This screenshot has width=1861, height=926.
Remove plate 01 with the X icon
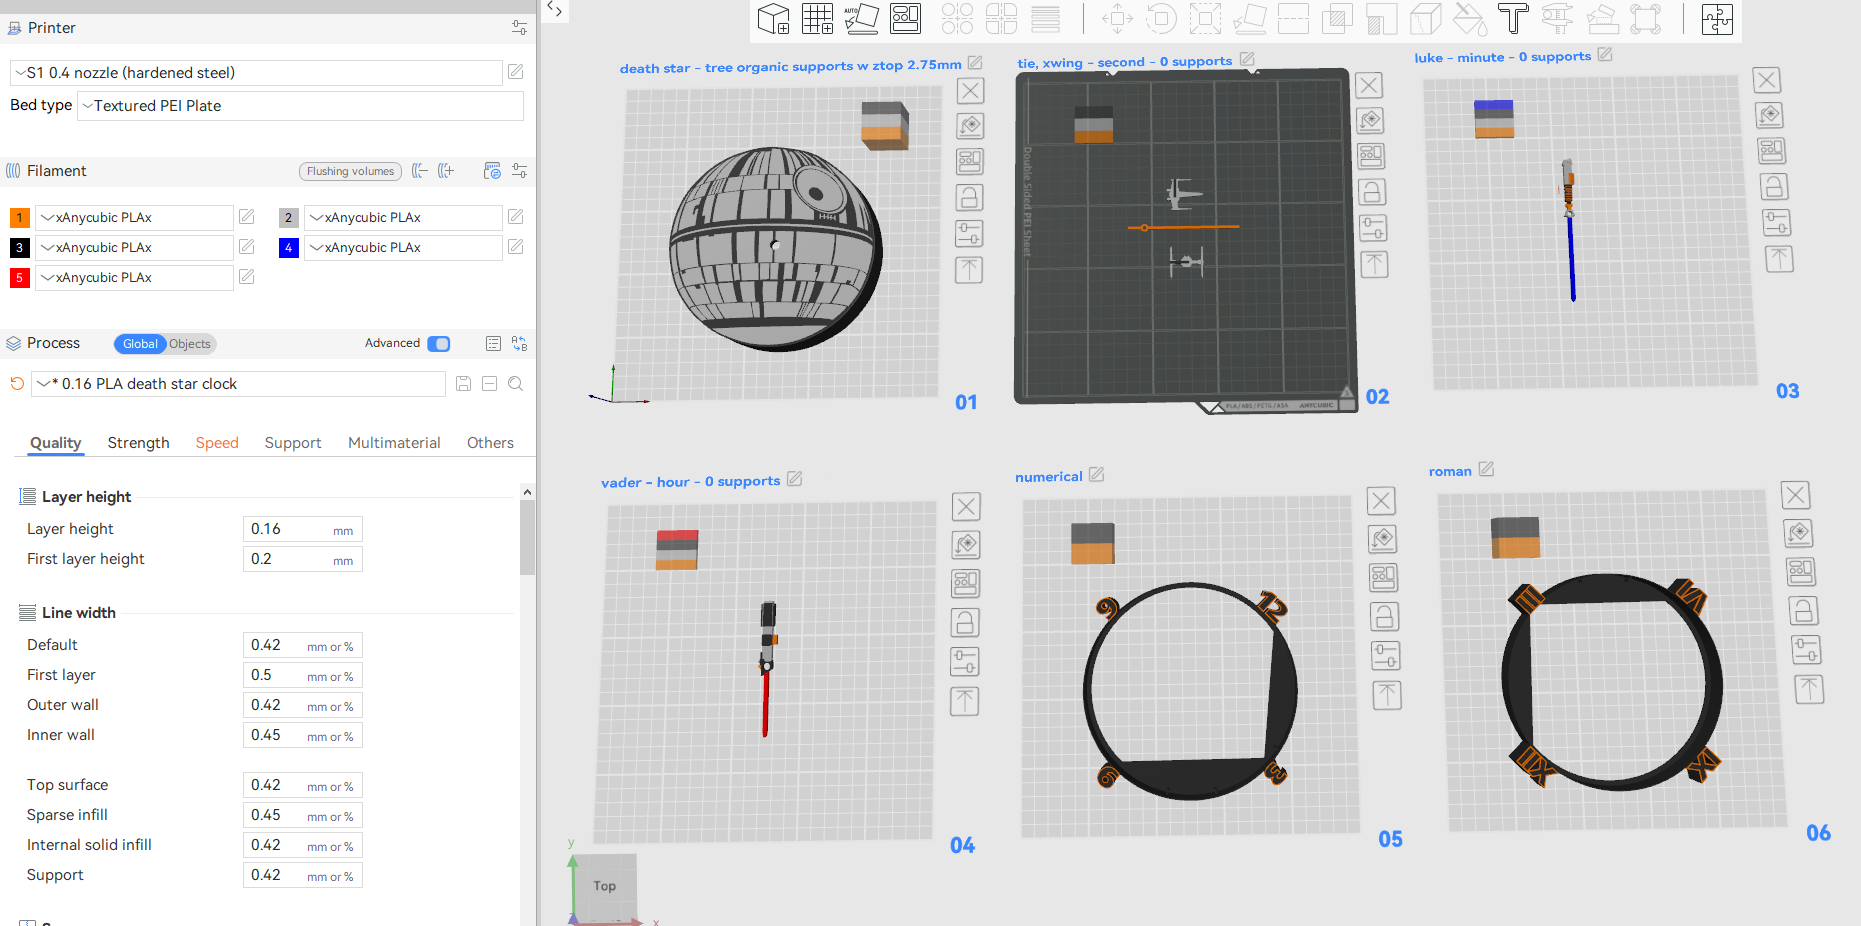tap(970, 91)
